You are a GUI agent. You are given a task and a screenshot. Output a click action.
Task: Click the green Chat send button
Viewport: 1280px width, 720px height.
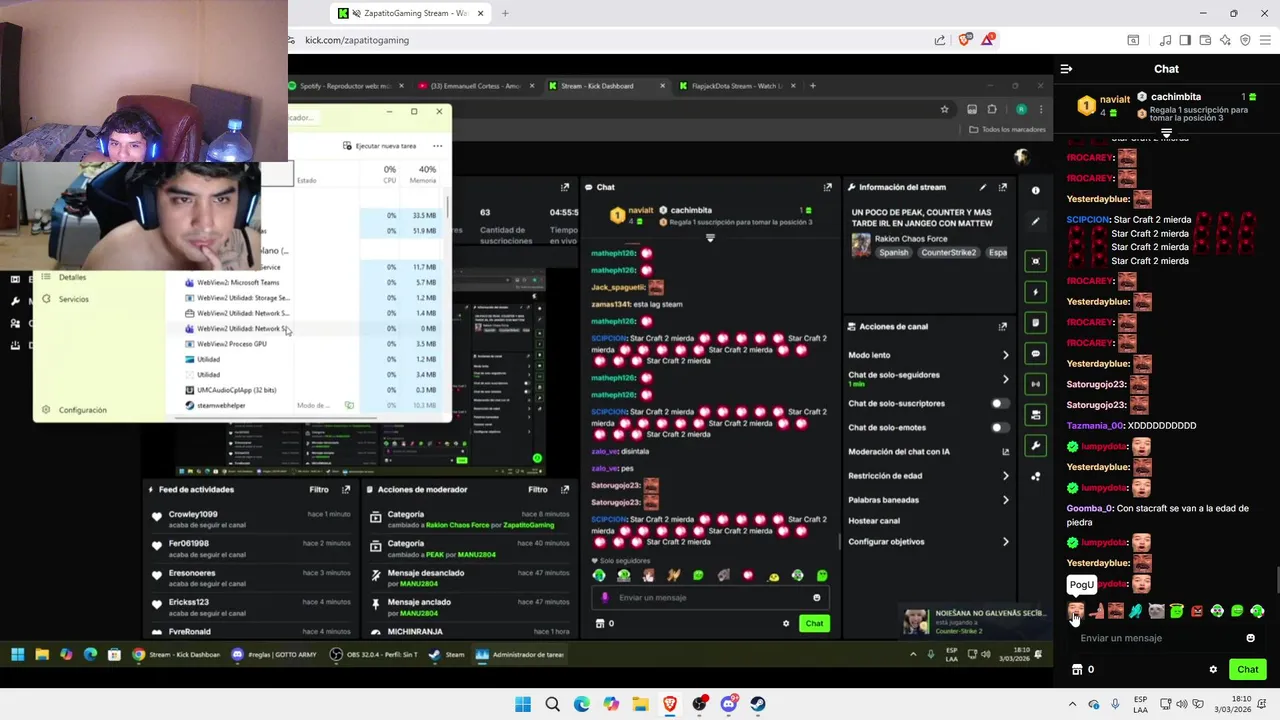tap(1247, 669)
